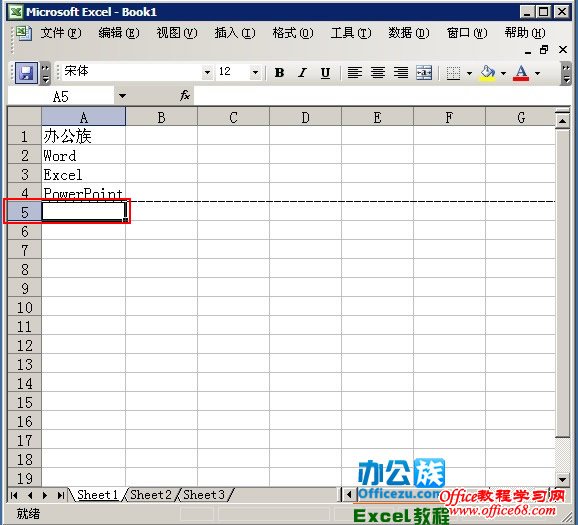Open the 窗口(W) menu

click(x=467, y=33)
